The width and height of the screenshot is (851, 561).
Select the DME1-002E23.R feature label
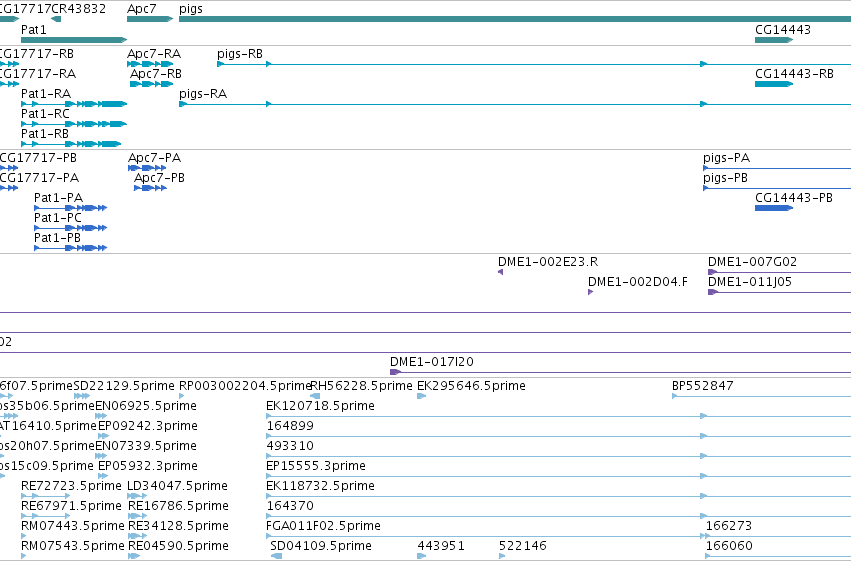click(548, 262)
